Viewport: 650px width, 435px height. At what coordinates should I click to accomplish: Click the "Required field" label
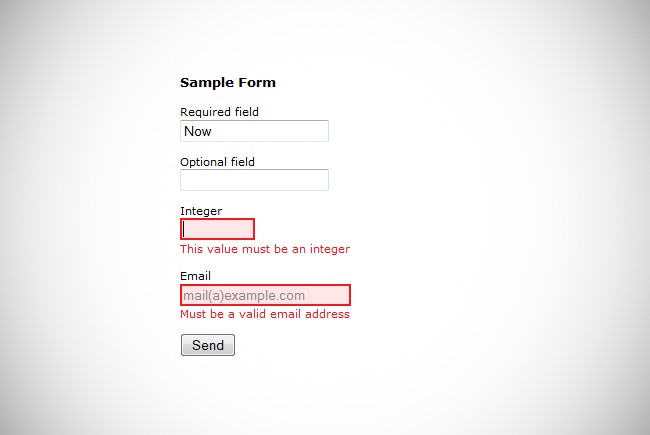point(219,112)
